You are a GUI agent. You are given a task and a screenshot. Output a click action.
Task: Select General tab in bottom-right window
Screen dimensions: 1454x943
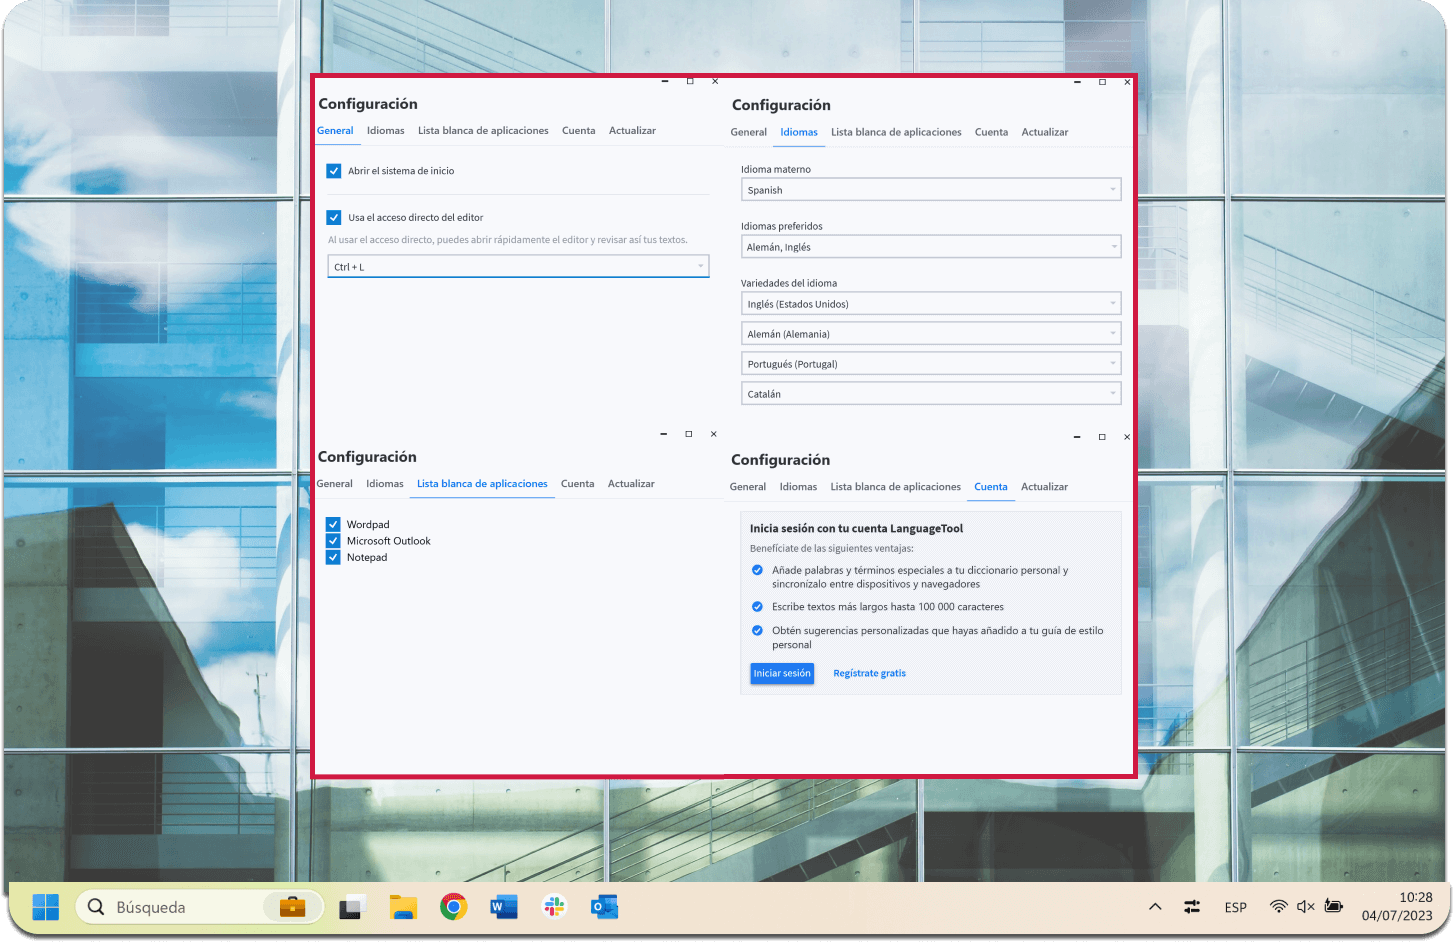click(748, 487)
